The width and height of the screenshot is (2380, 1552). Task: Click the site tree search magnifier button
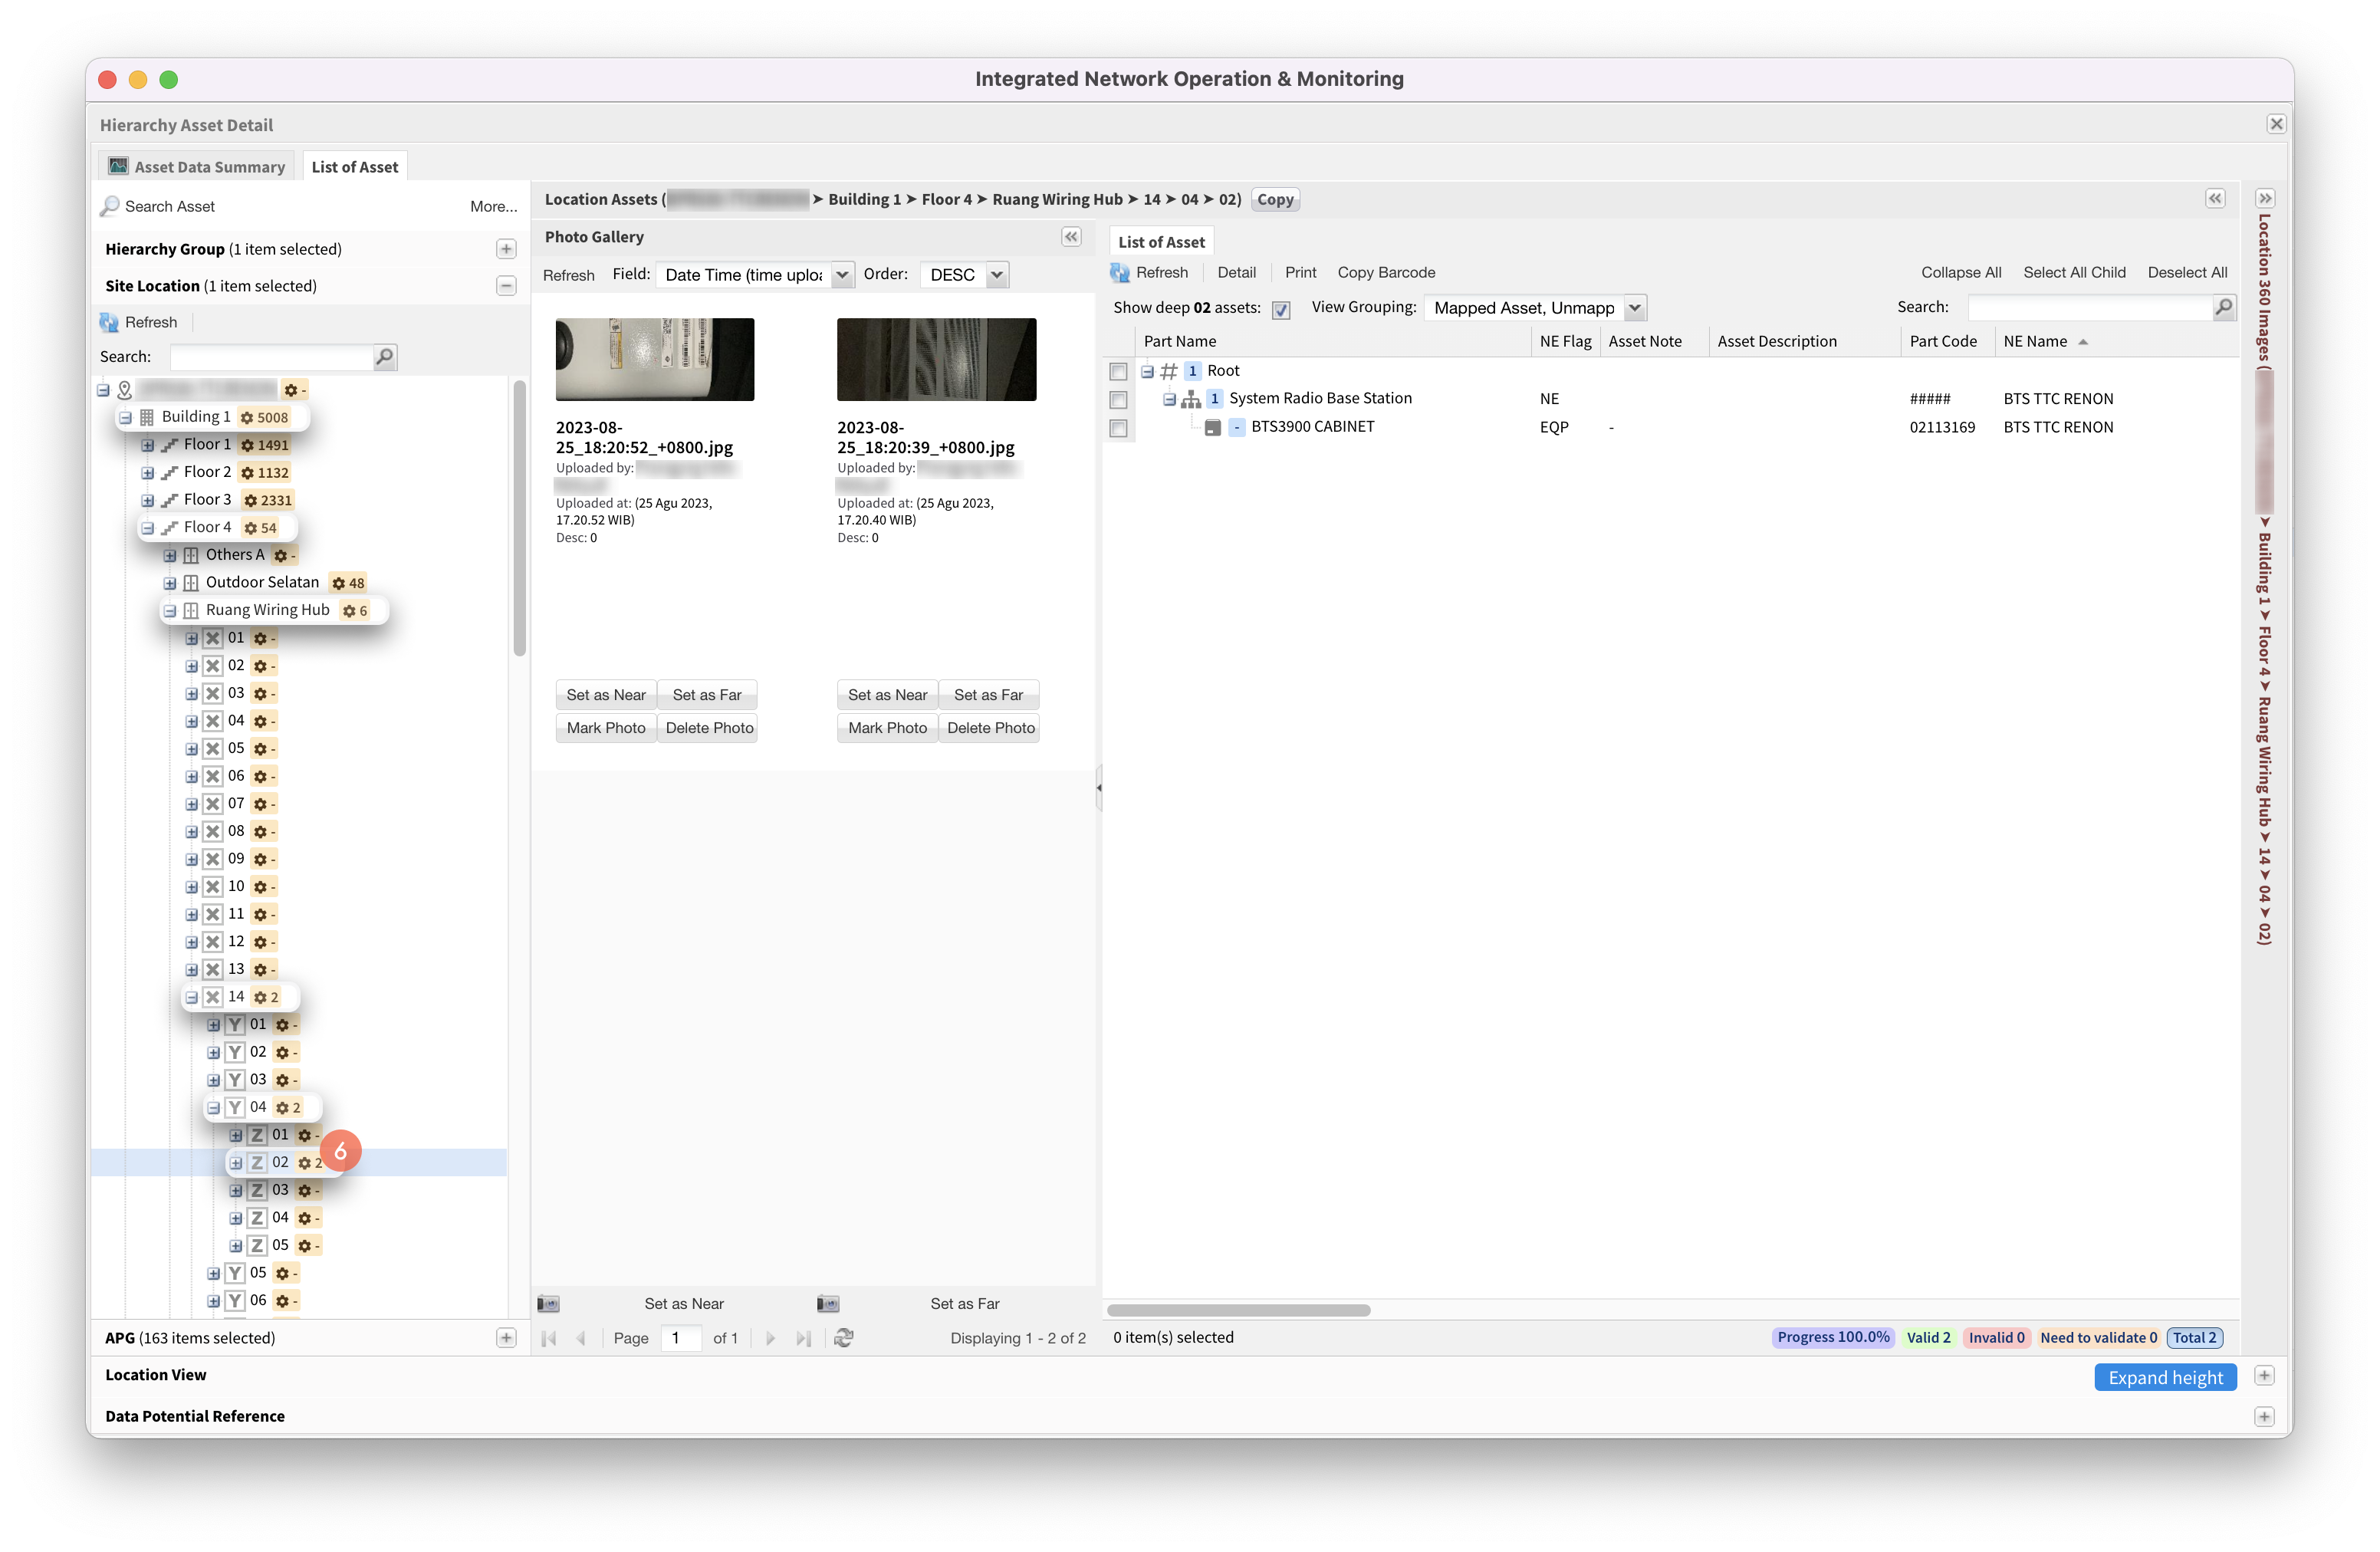[x=385, y=357]
